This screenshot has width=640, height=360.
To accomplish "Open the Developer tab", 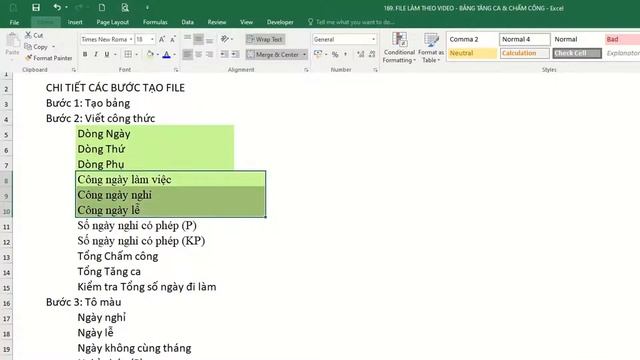I will point(280,22).
